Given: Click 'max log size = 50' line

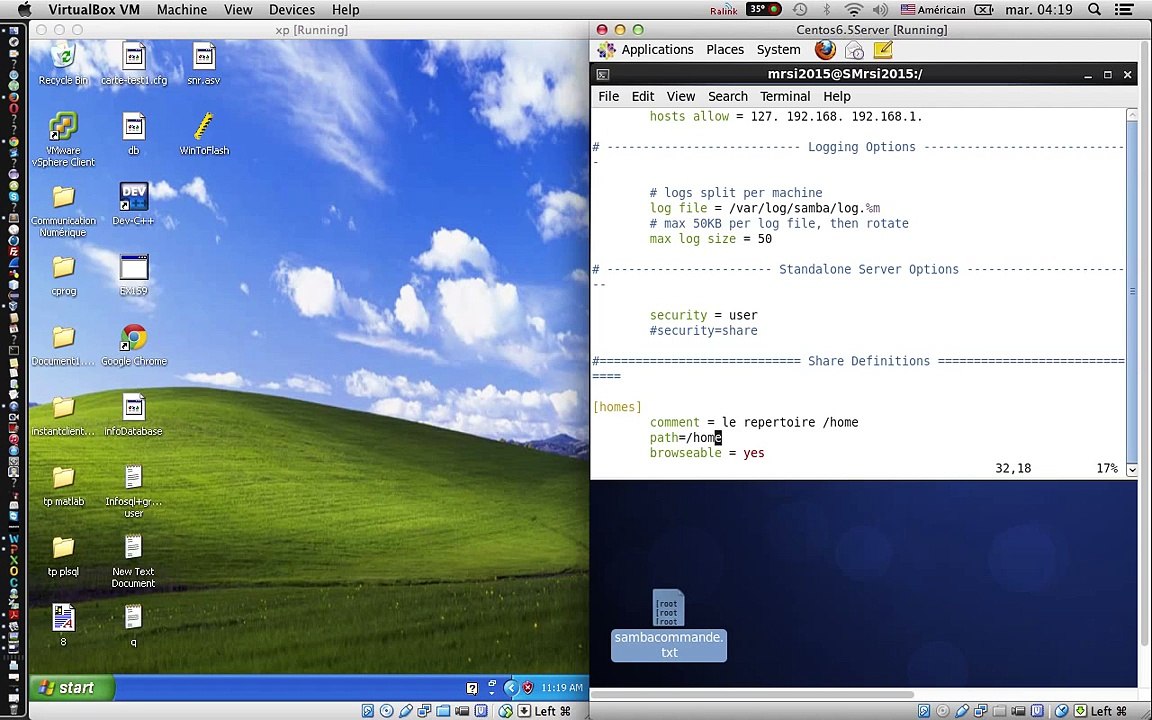Looking at the screenshot, I should (710, 239).
